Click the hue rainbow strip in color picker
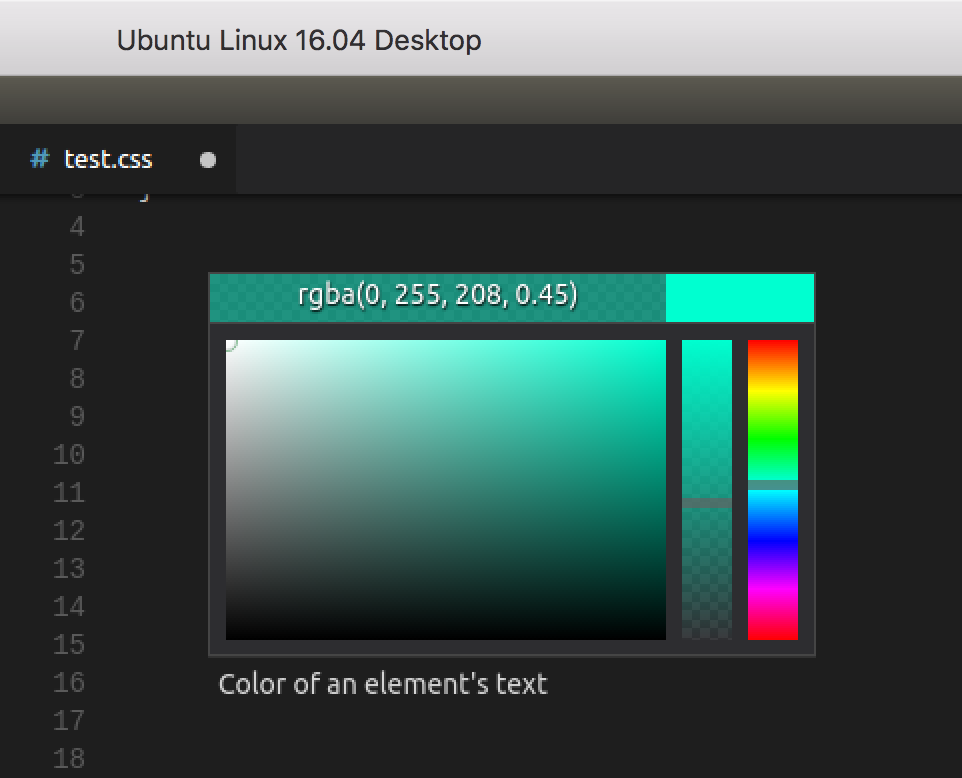Screen dimensions: 962x778 pos(772,490)
